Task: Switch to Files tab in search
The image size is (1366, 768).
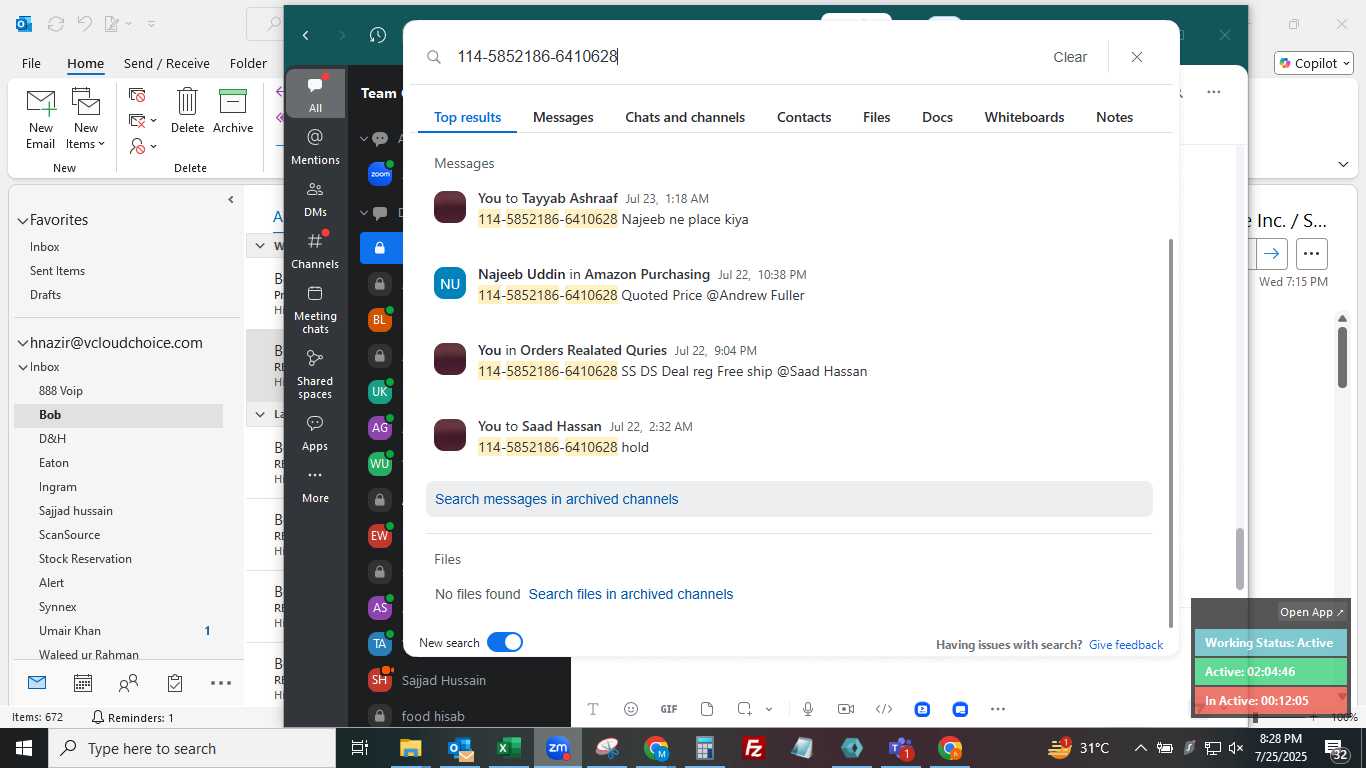Action: pyautogui.click(x=877, y=117)
